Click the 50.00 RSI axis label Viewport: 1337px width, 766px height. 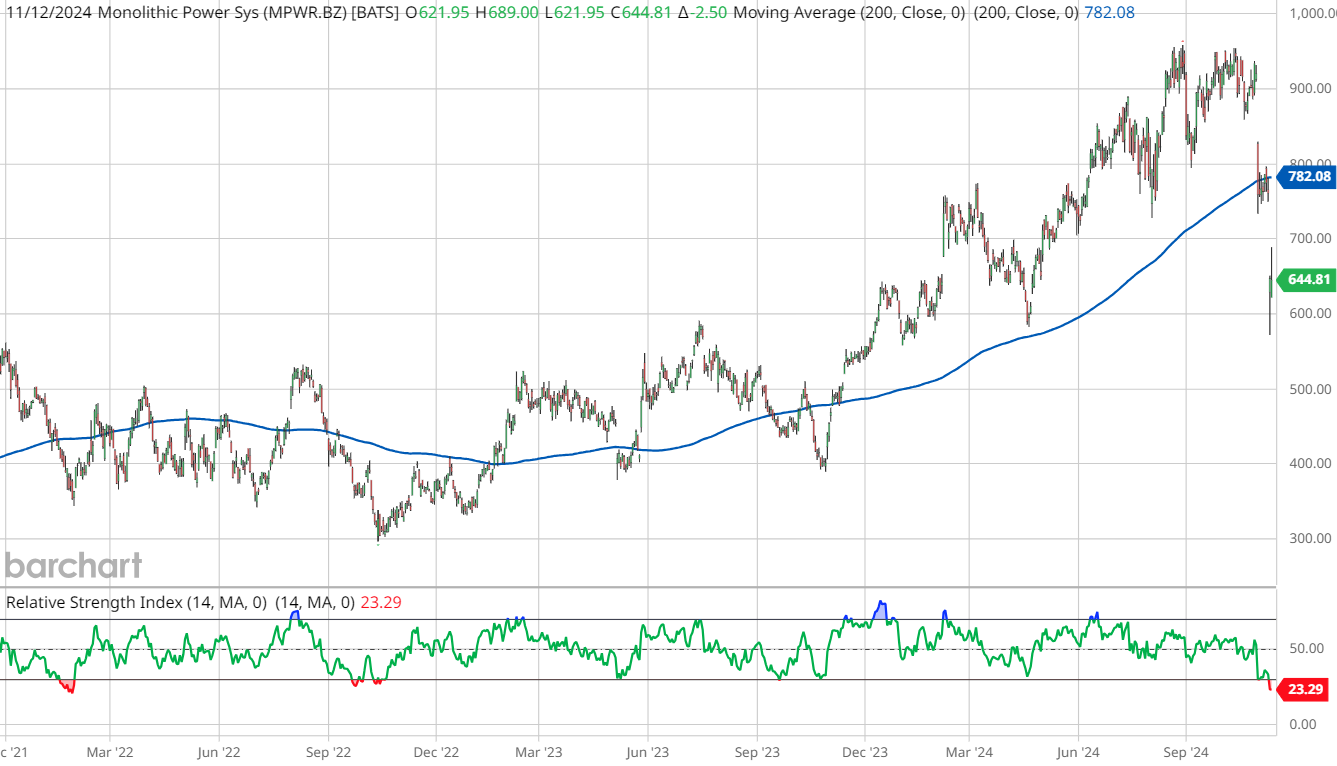point(1307,649)
